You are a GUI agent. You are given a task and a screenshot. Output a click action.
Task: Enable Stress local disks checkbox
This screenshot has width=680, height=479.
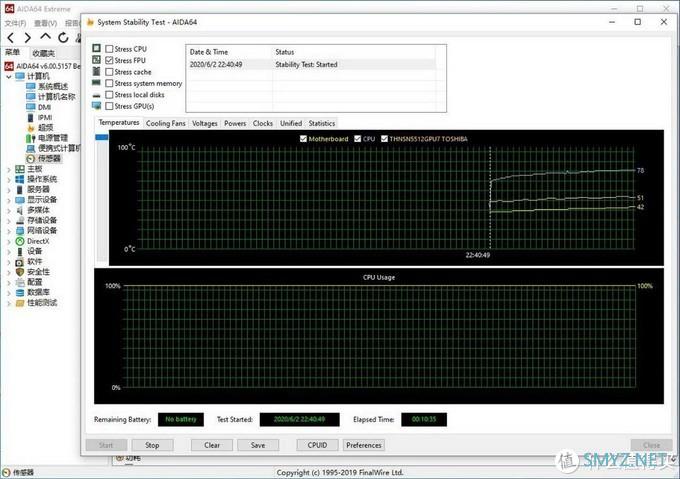click(x=109, y=94)
